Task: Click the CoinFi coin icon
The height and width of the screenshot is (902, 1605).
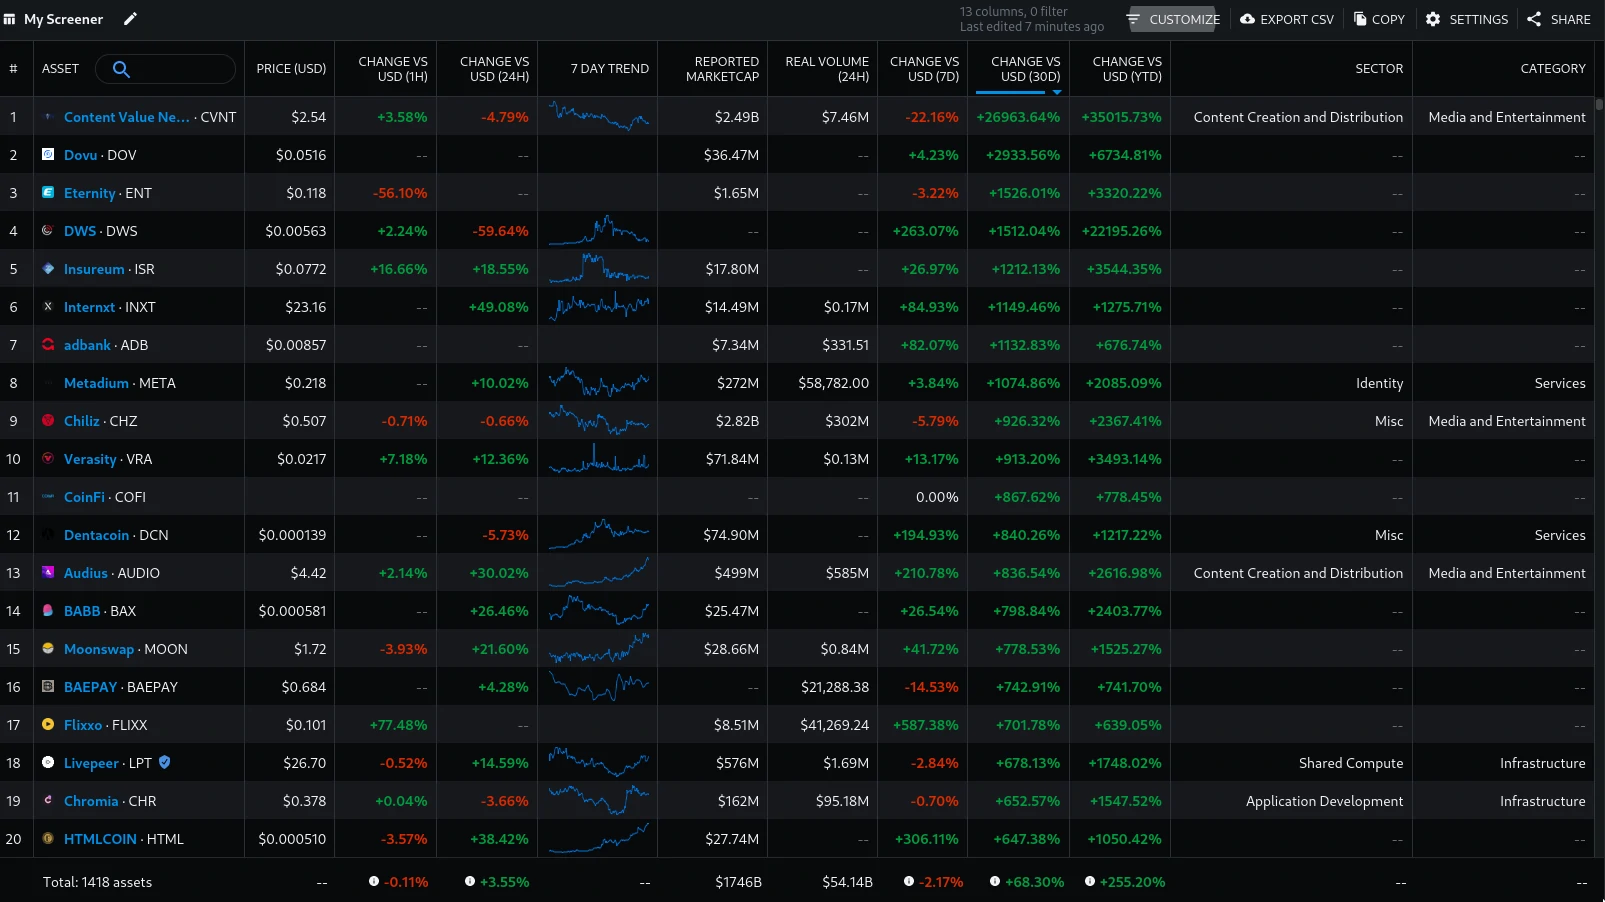Action: point(48,497)
